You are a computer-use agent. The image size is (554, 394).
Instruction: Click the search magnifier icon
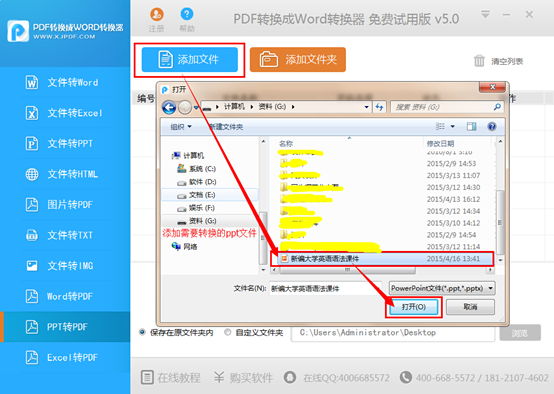pos(497,107)
